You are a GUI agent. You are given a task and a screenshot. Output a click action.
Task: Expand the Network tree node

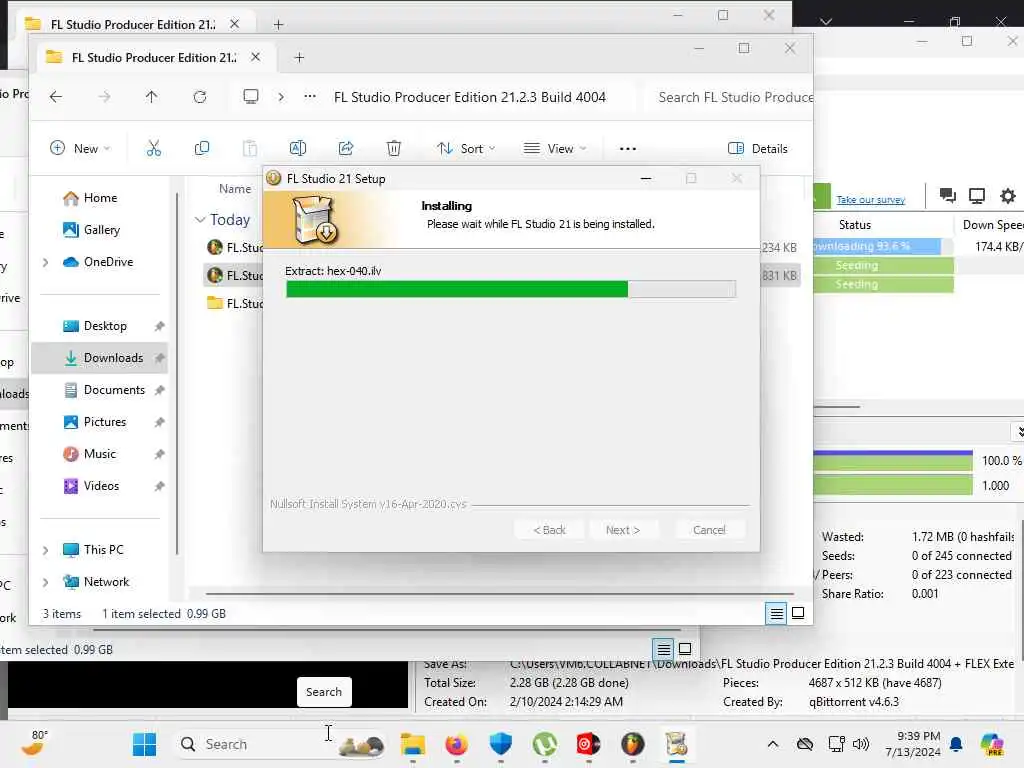tap(45, 583)
